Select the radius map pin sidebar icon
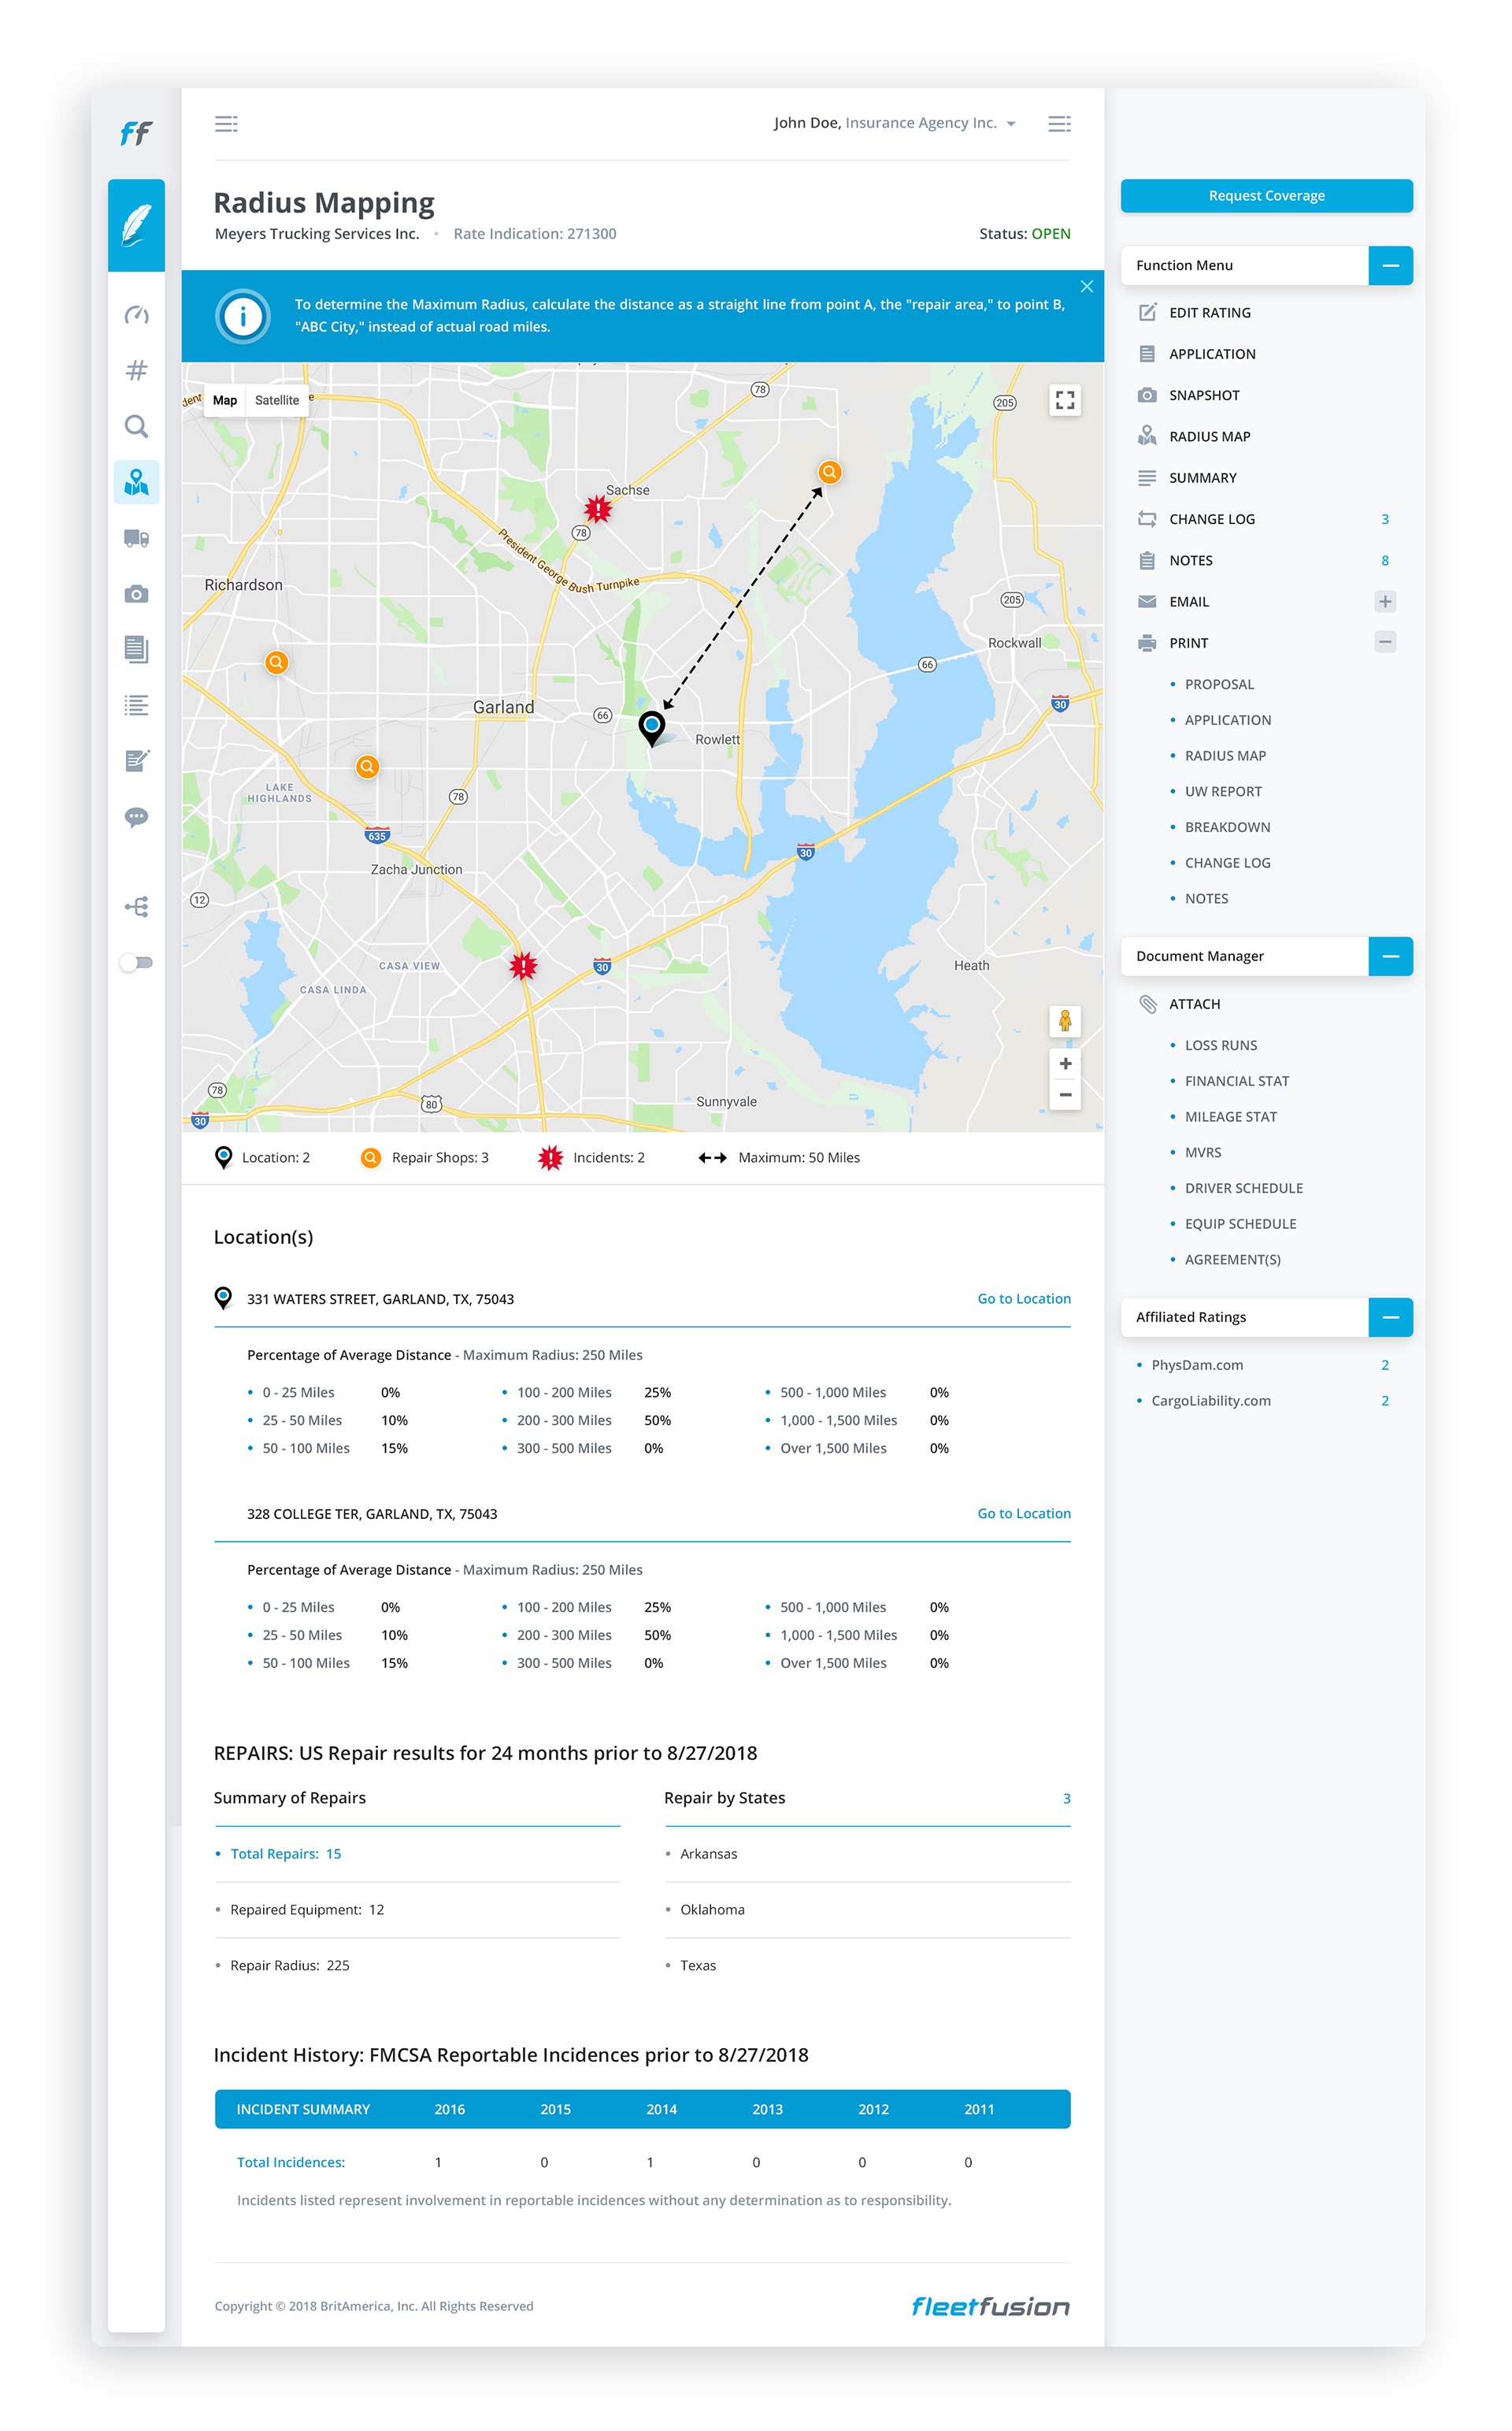Screen dimensions: 1512x2431 [136, 483]
